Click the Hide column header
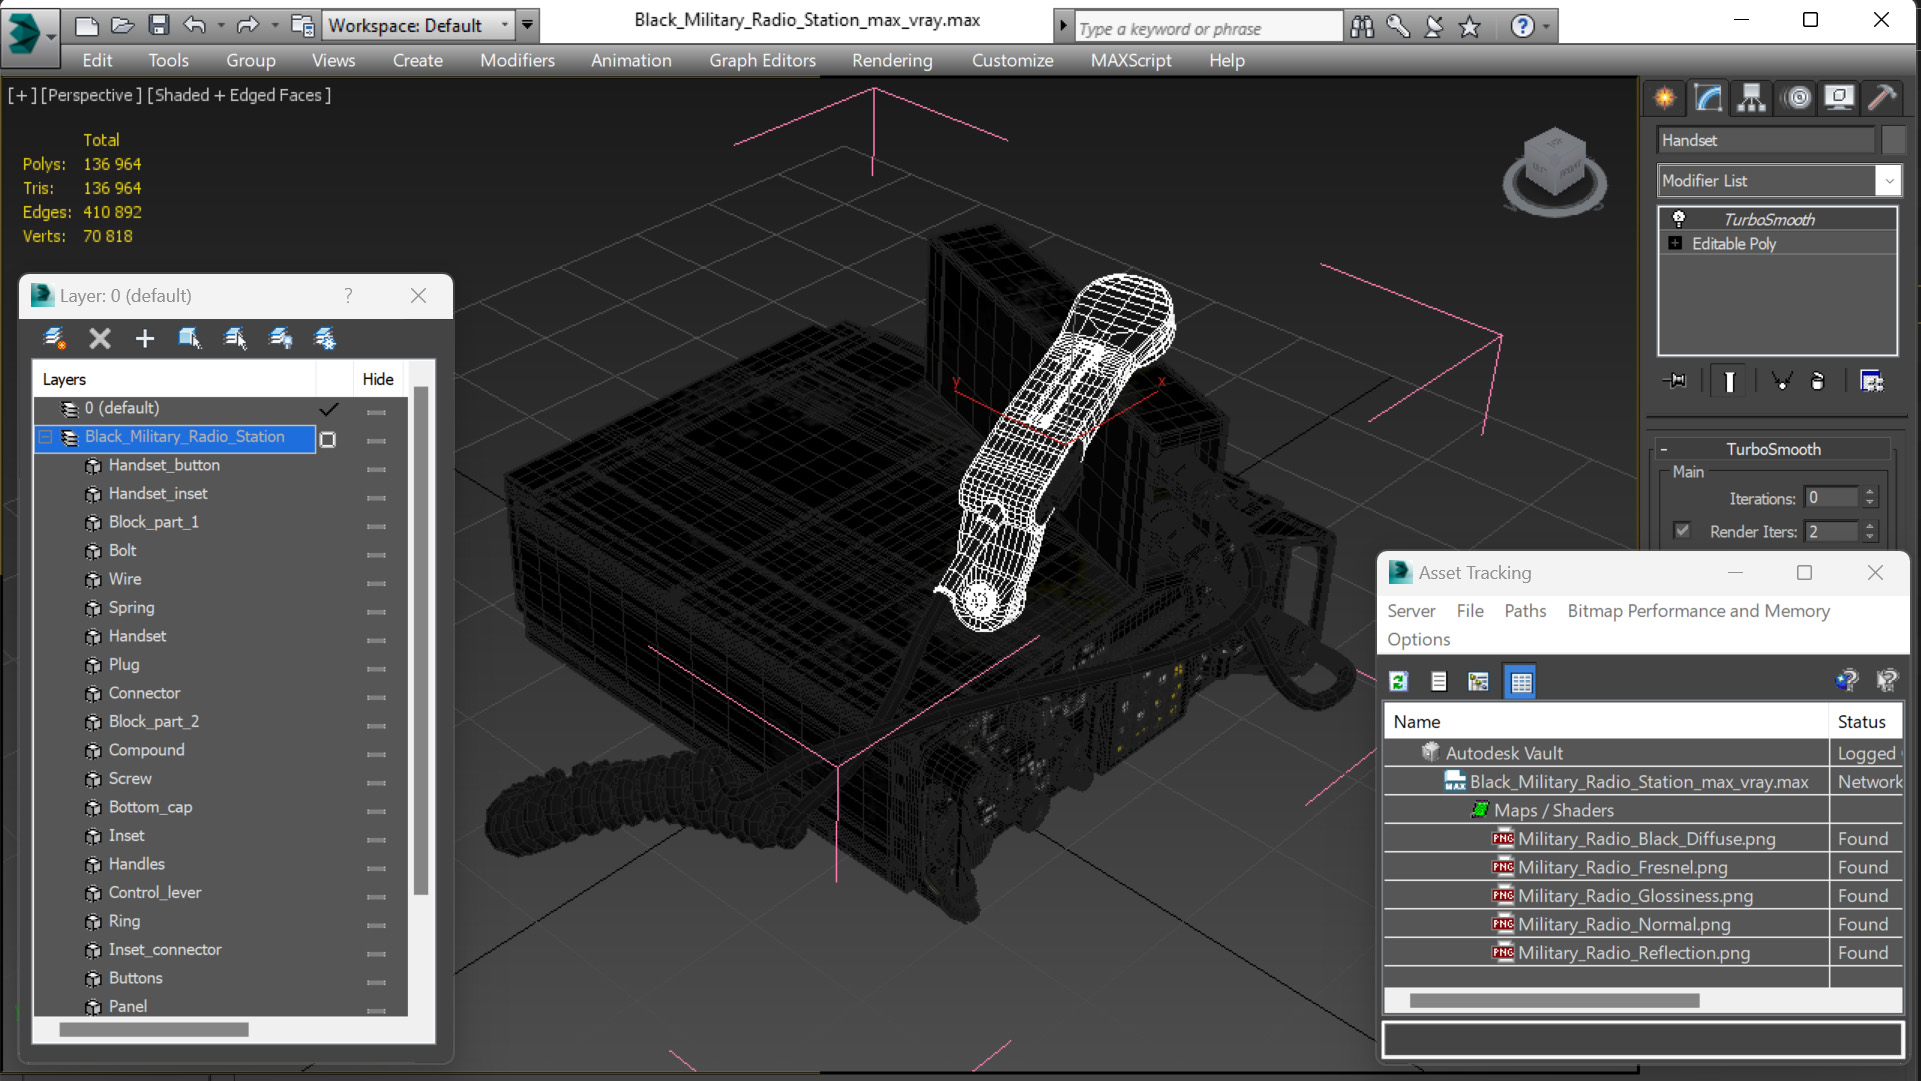 378,379
